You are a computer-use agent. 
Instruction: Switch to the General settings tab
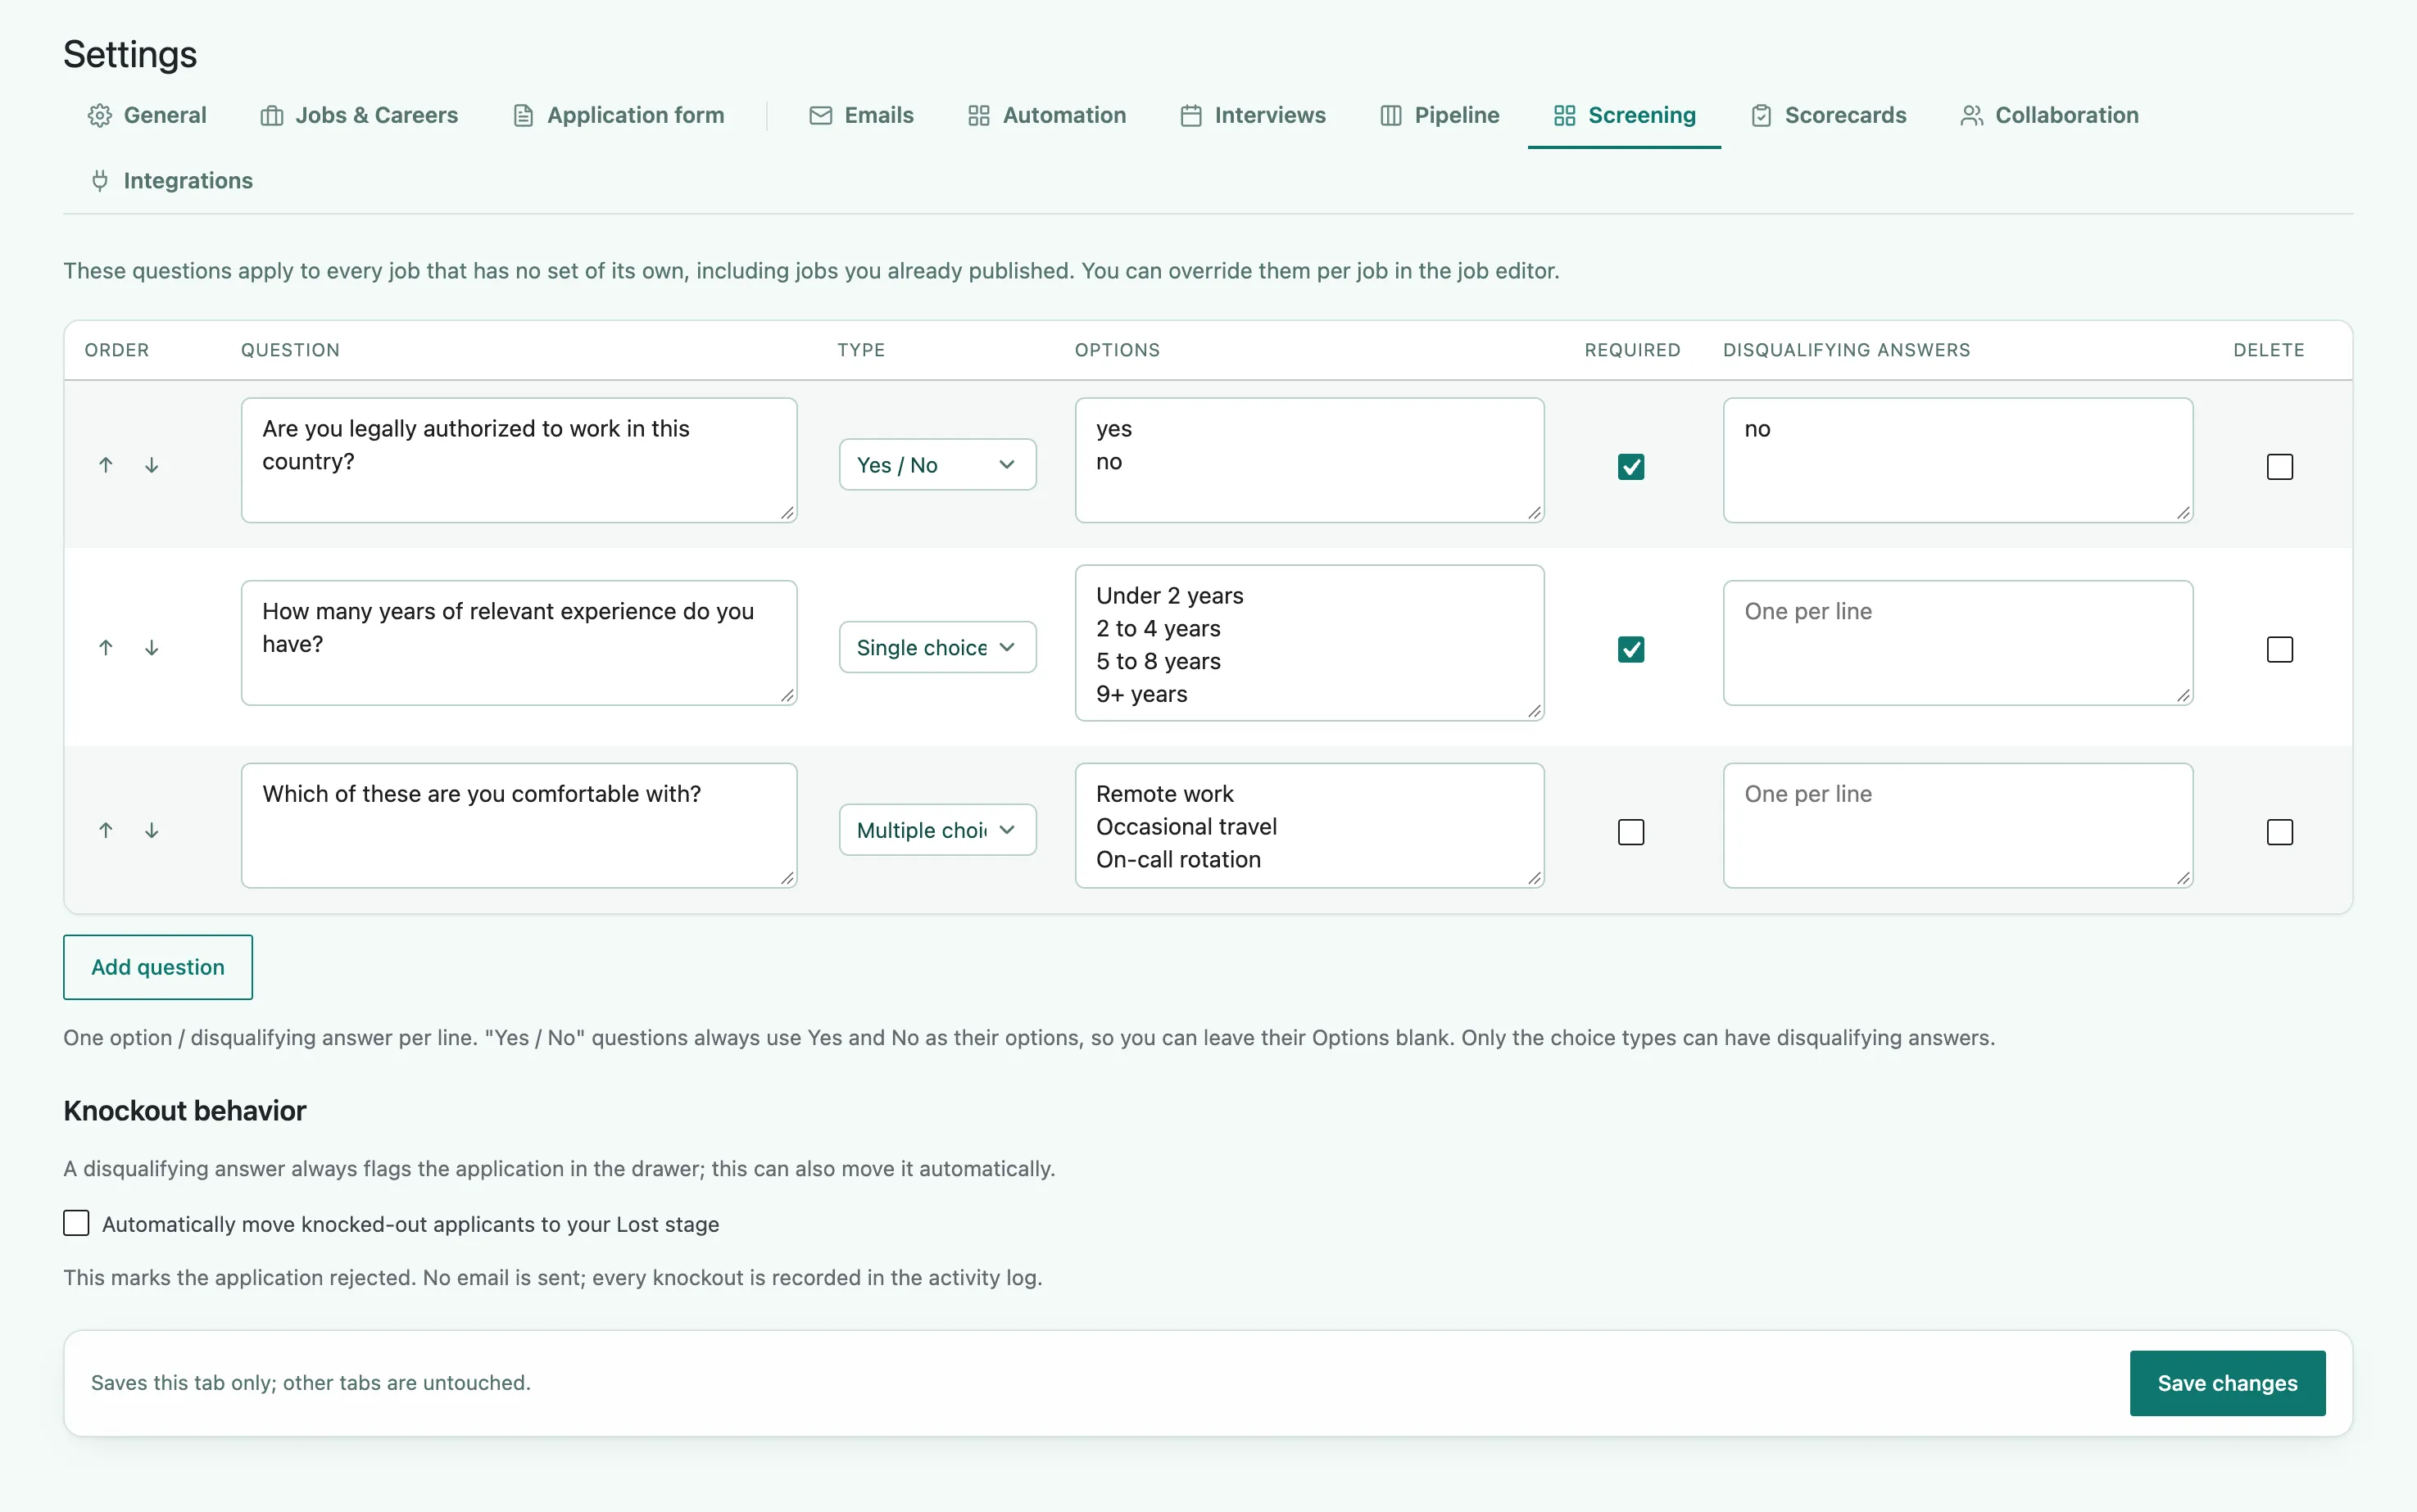tap(147, 115)
